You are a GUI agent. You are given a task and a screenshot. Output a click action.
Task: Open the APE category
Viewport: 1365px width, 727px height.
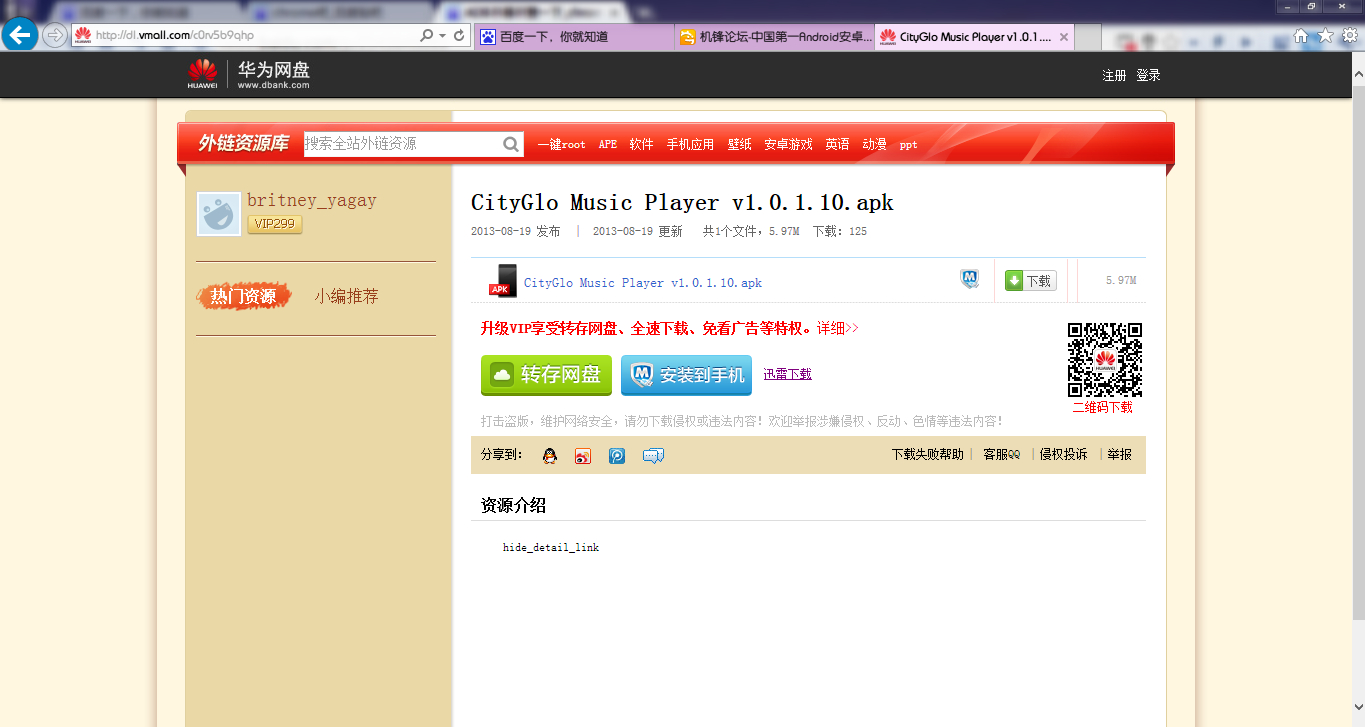pyautogui.click(x=608, y=145)
